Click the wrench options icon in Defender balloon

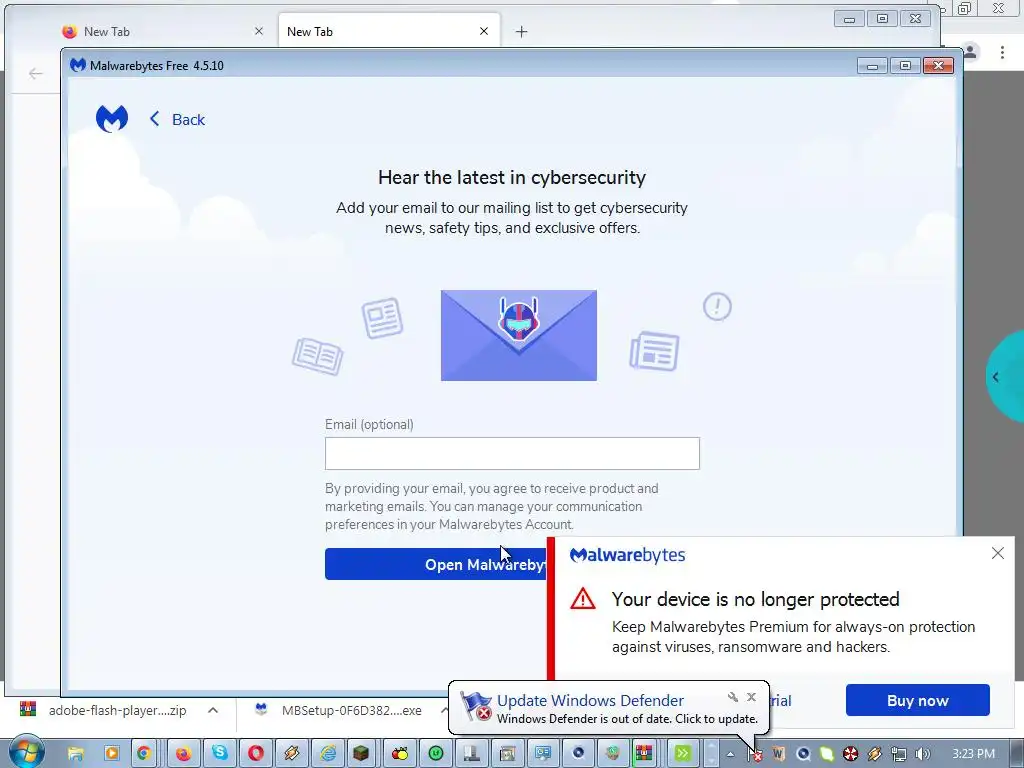click(733, 697)
